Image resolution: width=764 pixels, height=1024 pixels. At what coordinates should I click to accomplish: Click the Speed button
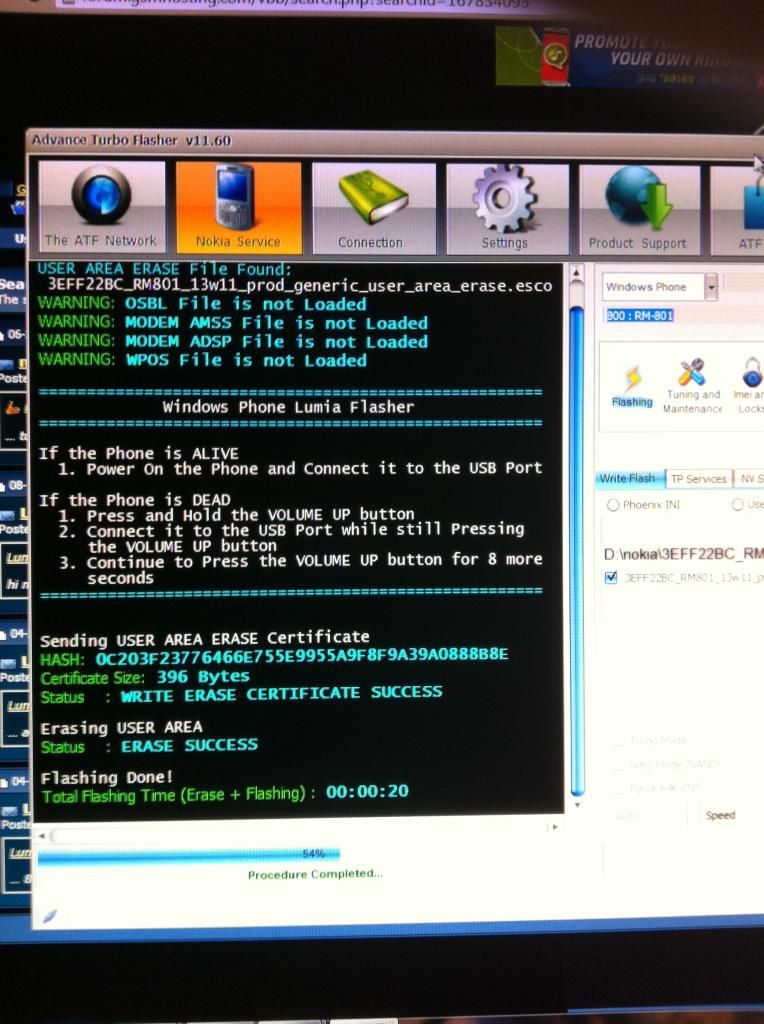(720, 815)
